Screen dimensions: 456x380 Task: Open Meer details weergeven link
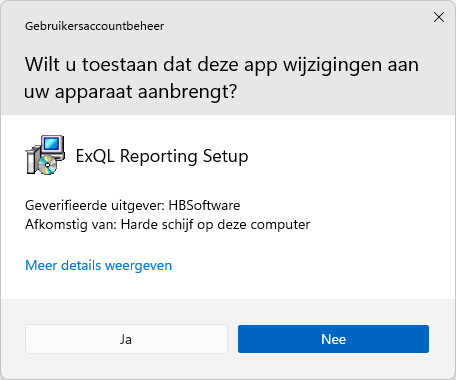coord(99,266)
